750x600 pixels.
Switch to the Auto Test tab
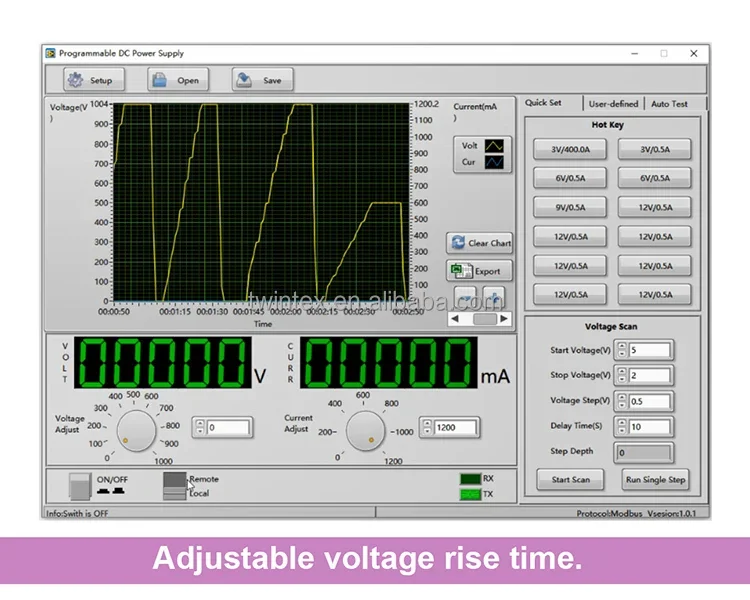point(669,104)
